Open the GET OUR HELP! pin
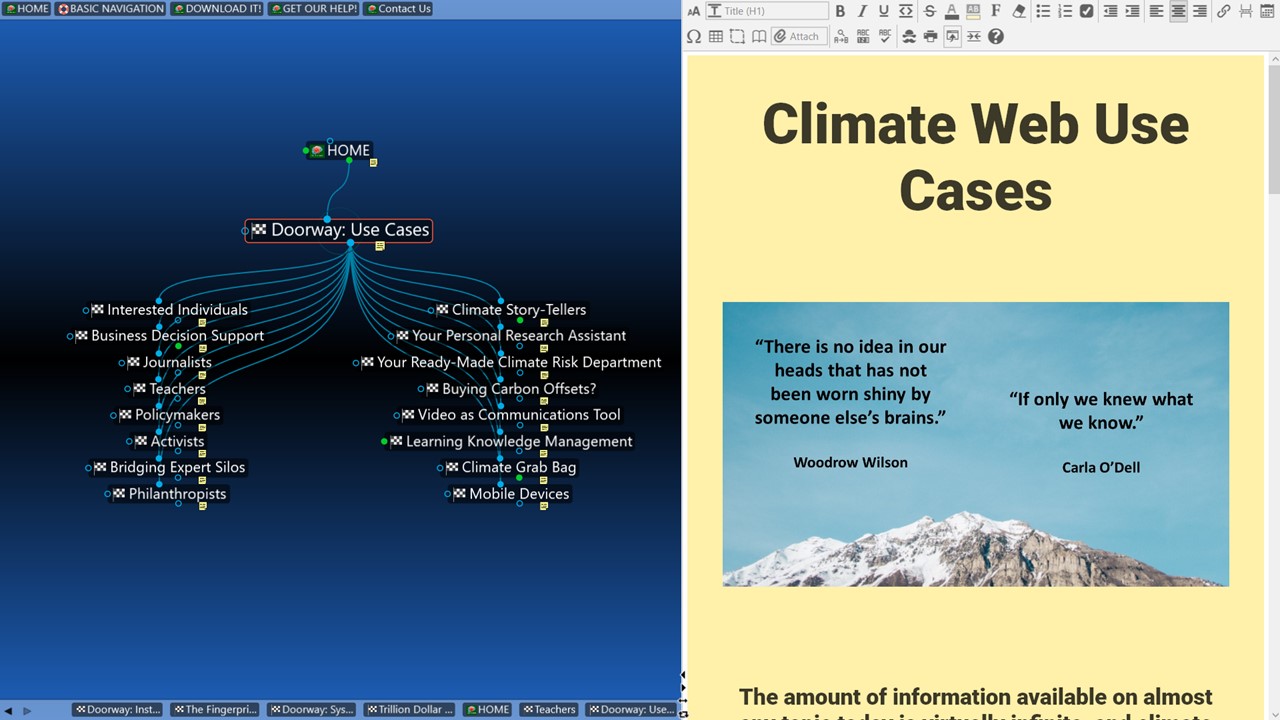The image size is (1280, 720). coord(313,9)
